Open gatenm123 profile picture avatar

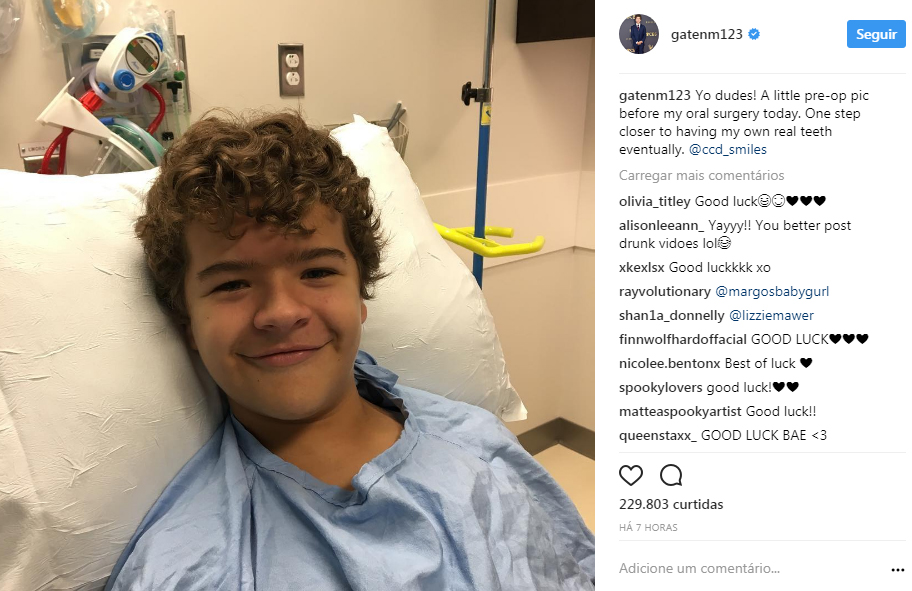click(639, 34)
